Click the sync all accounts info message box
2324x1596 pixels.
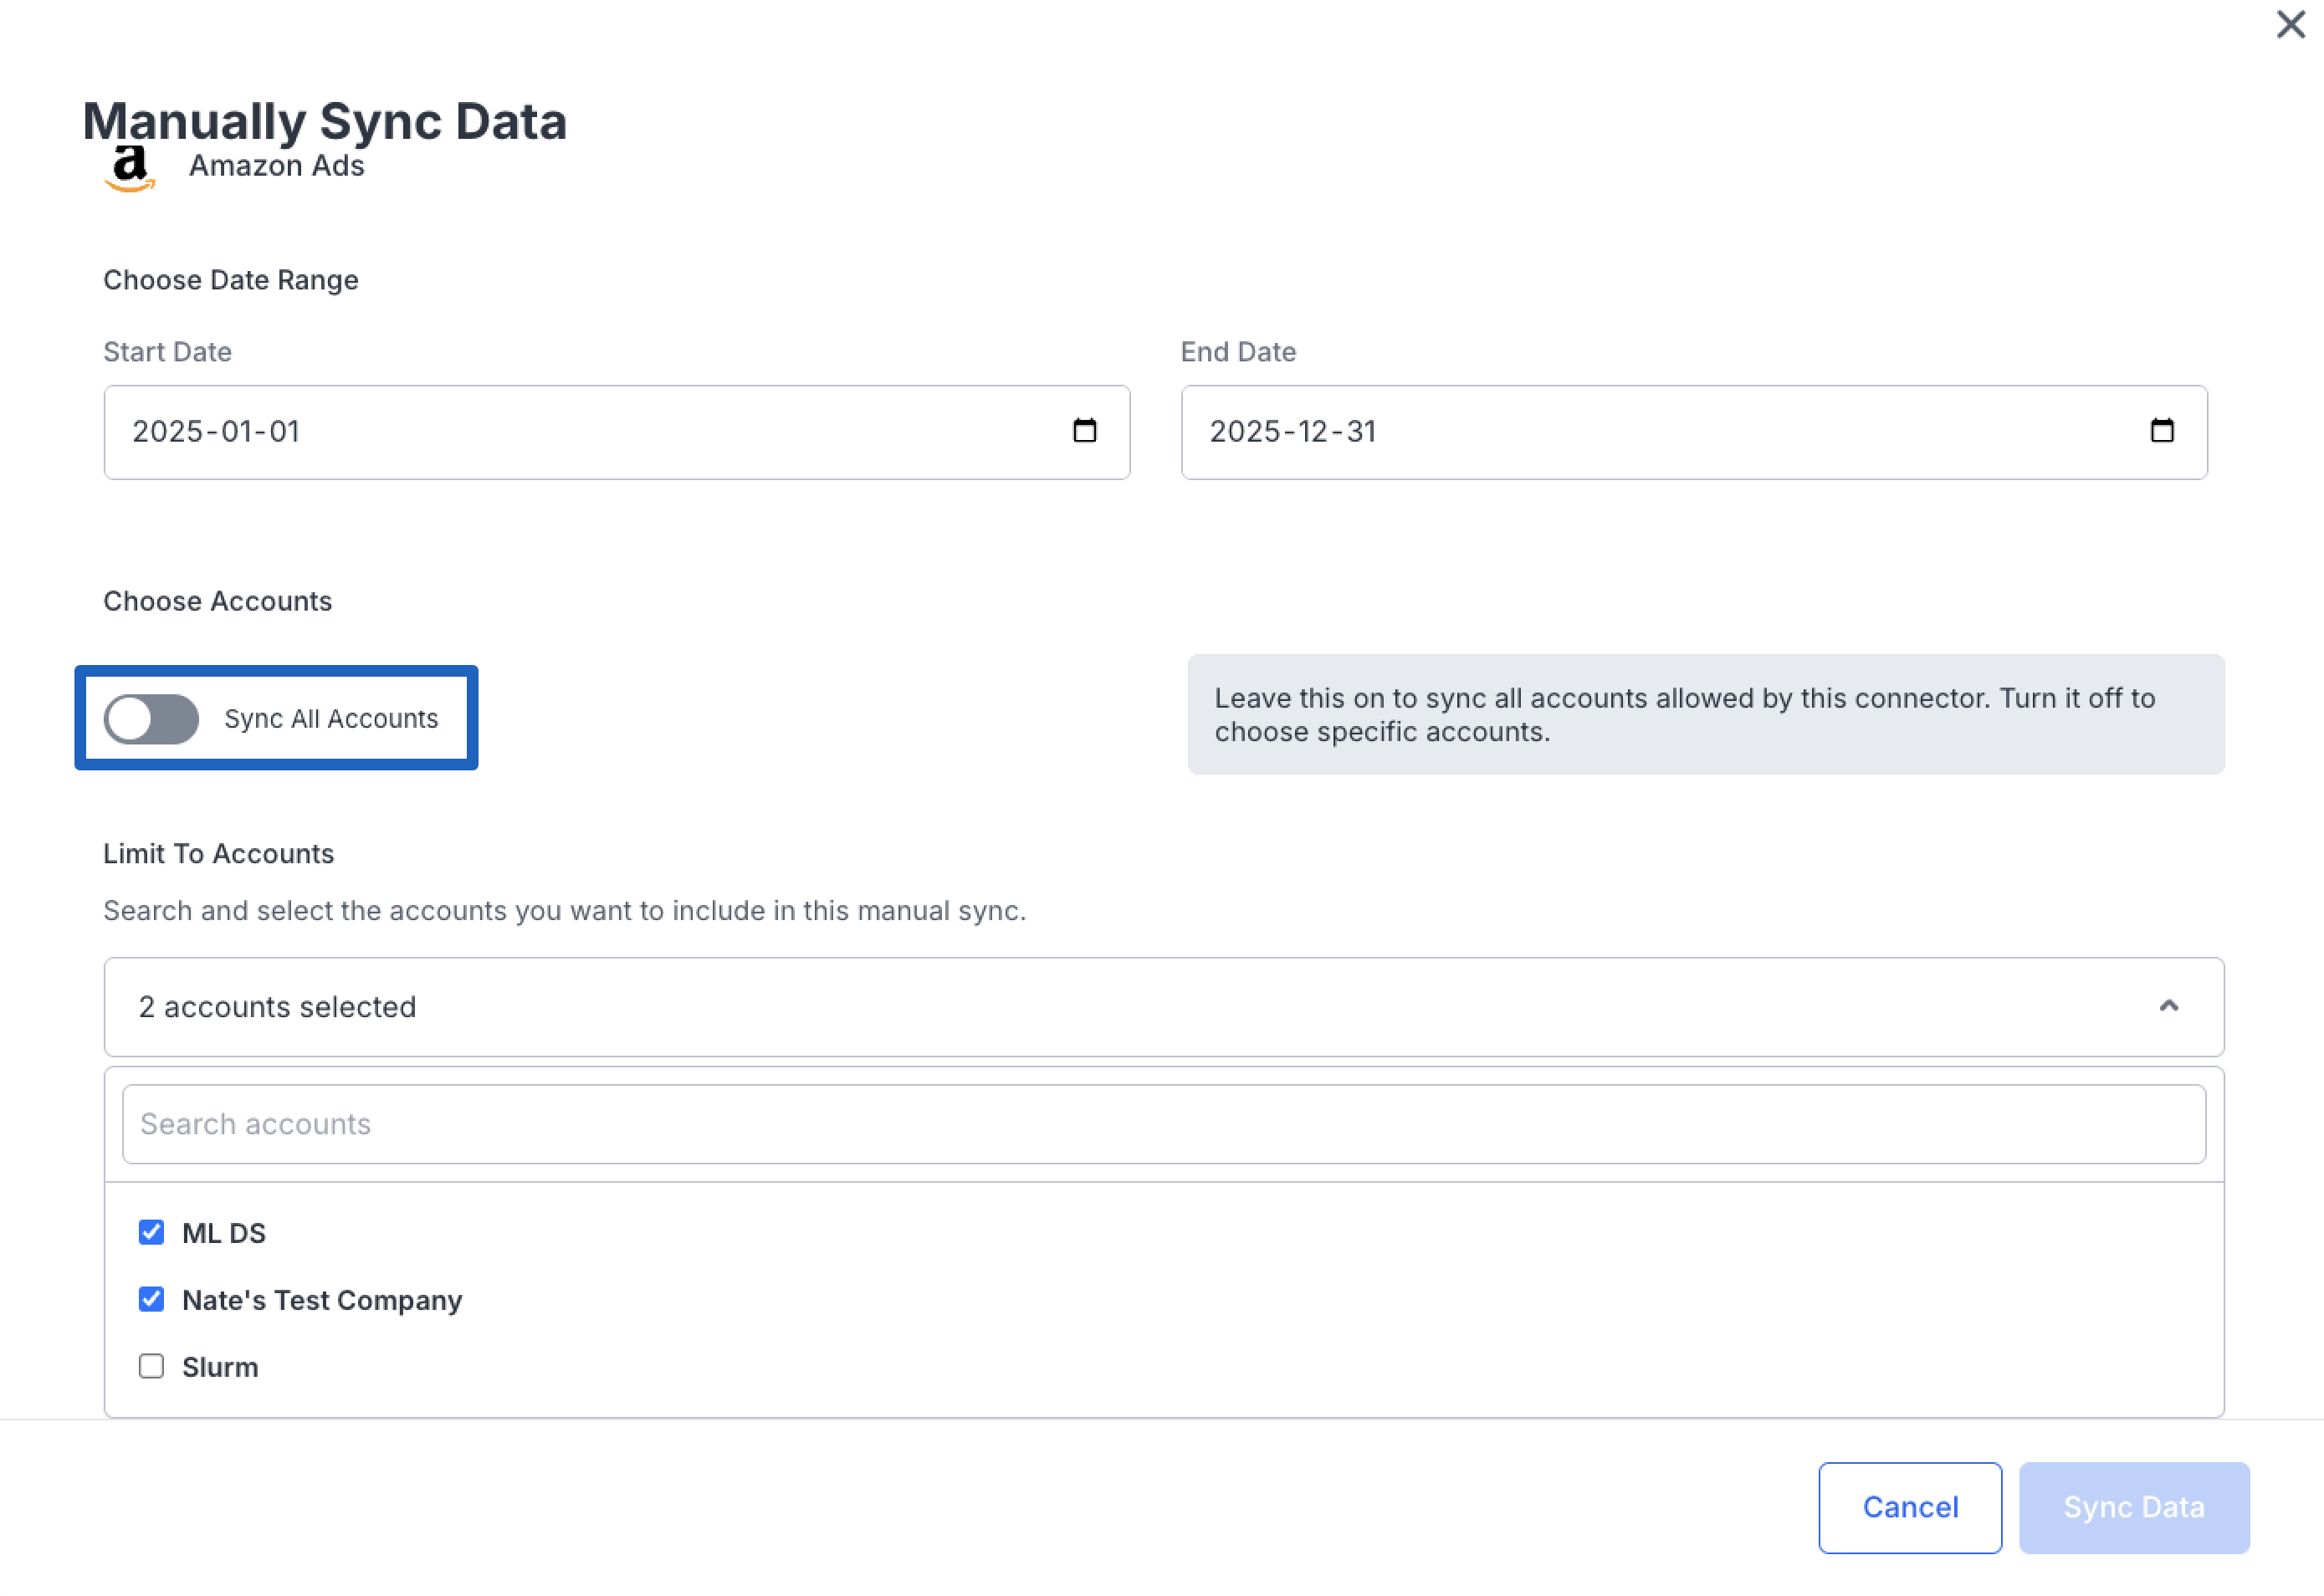tap(1705, 714)
